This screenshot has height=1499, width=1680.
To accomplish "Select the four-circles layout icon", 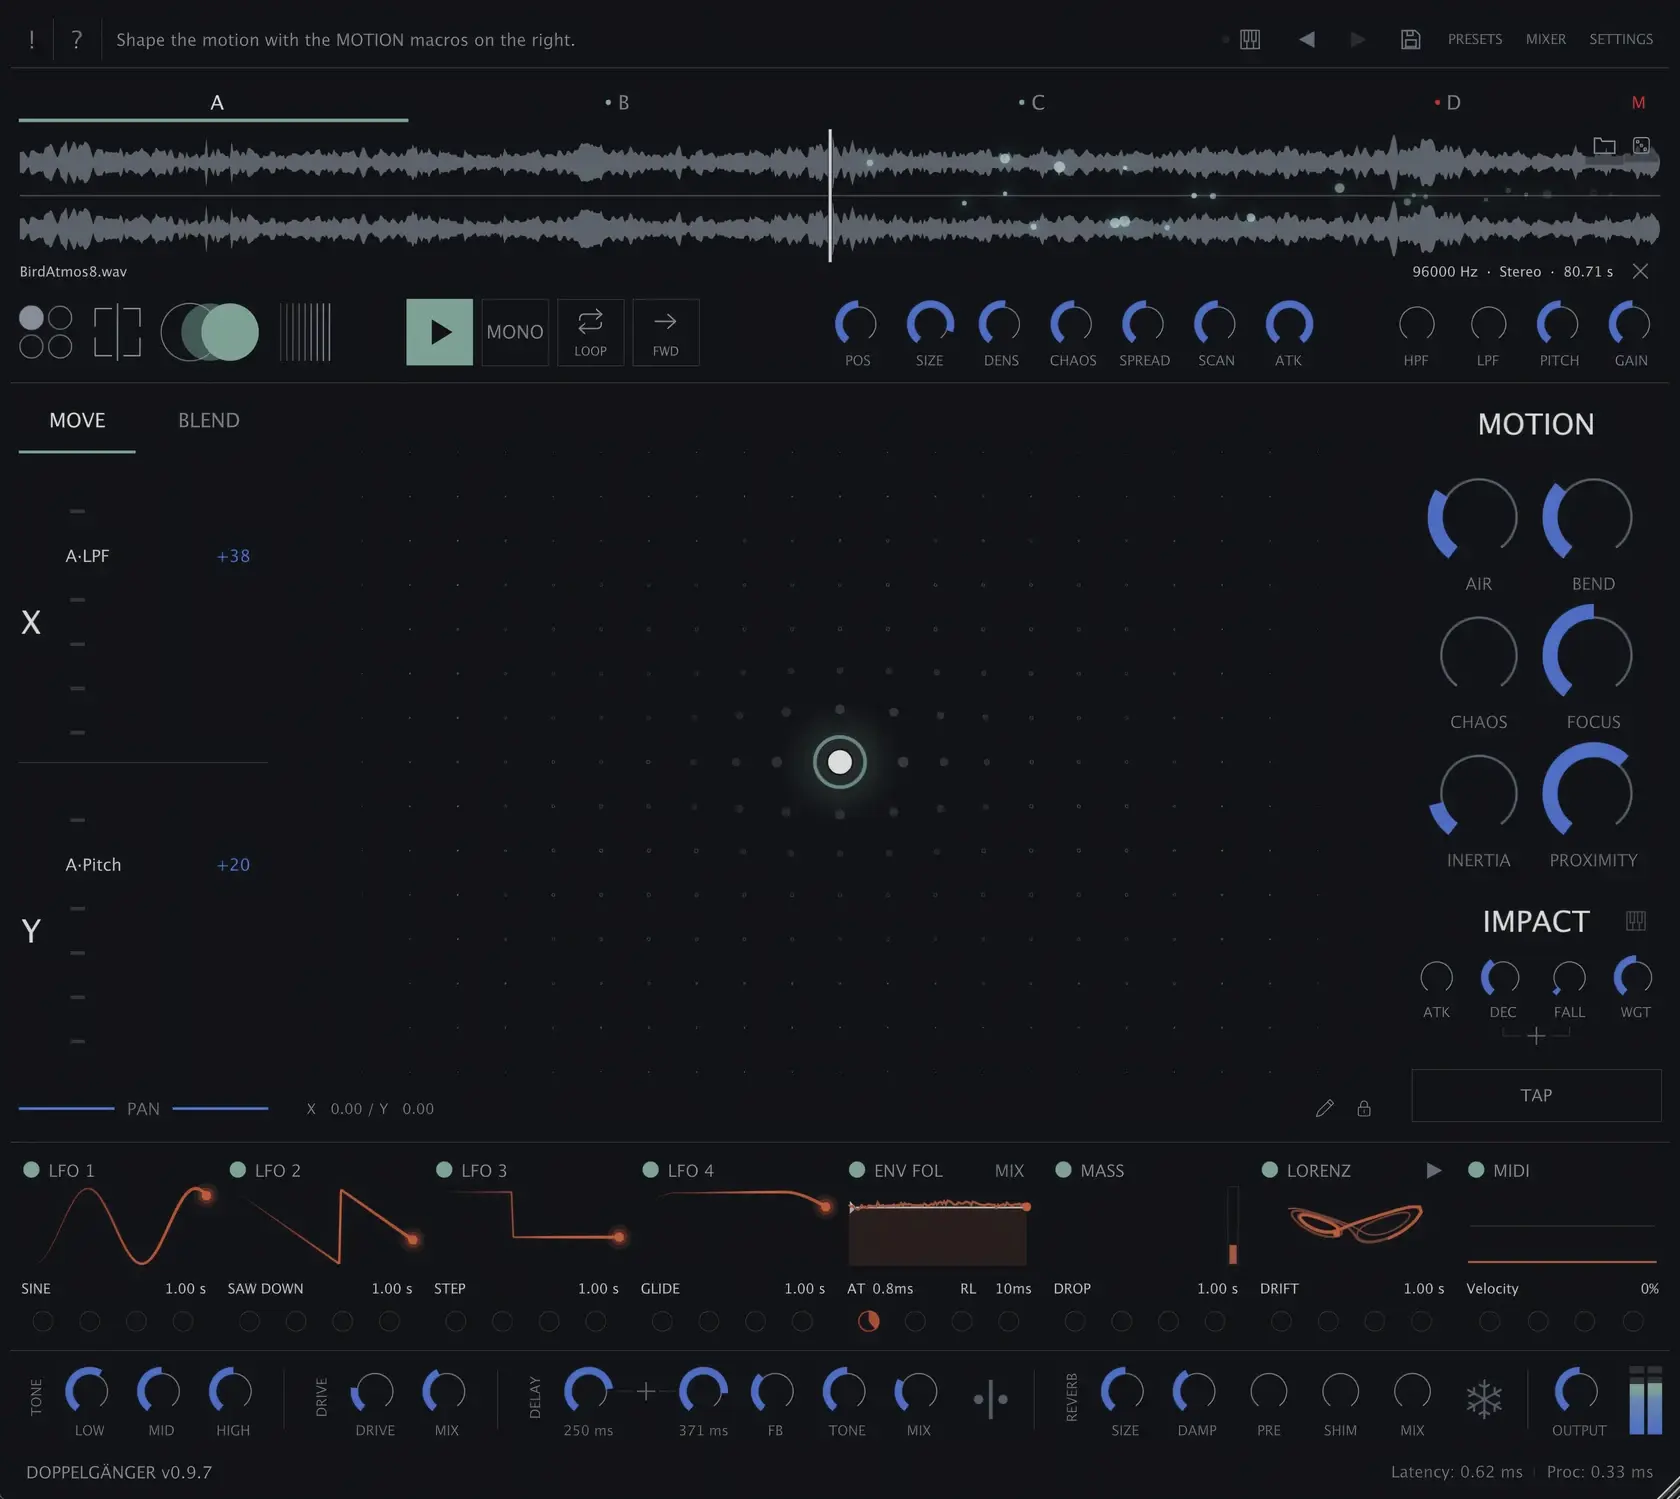I will (x=46, y=332).
